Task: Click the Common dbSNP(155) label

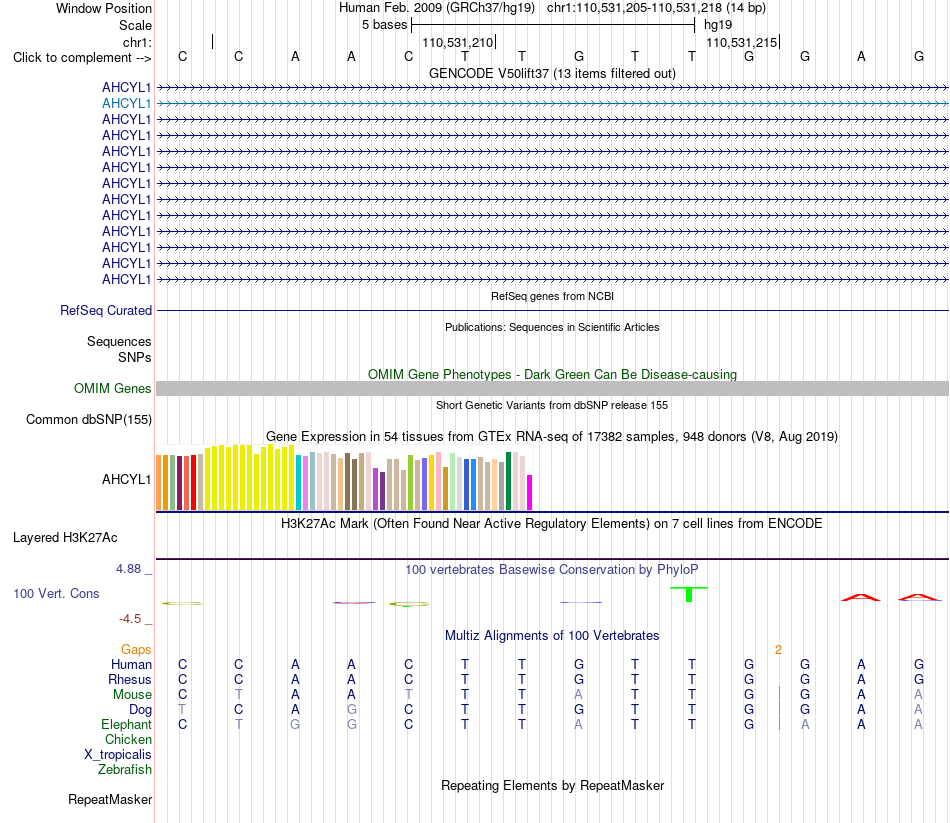Action: (88, 419)
